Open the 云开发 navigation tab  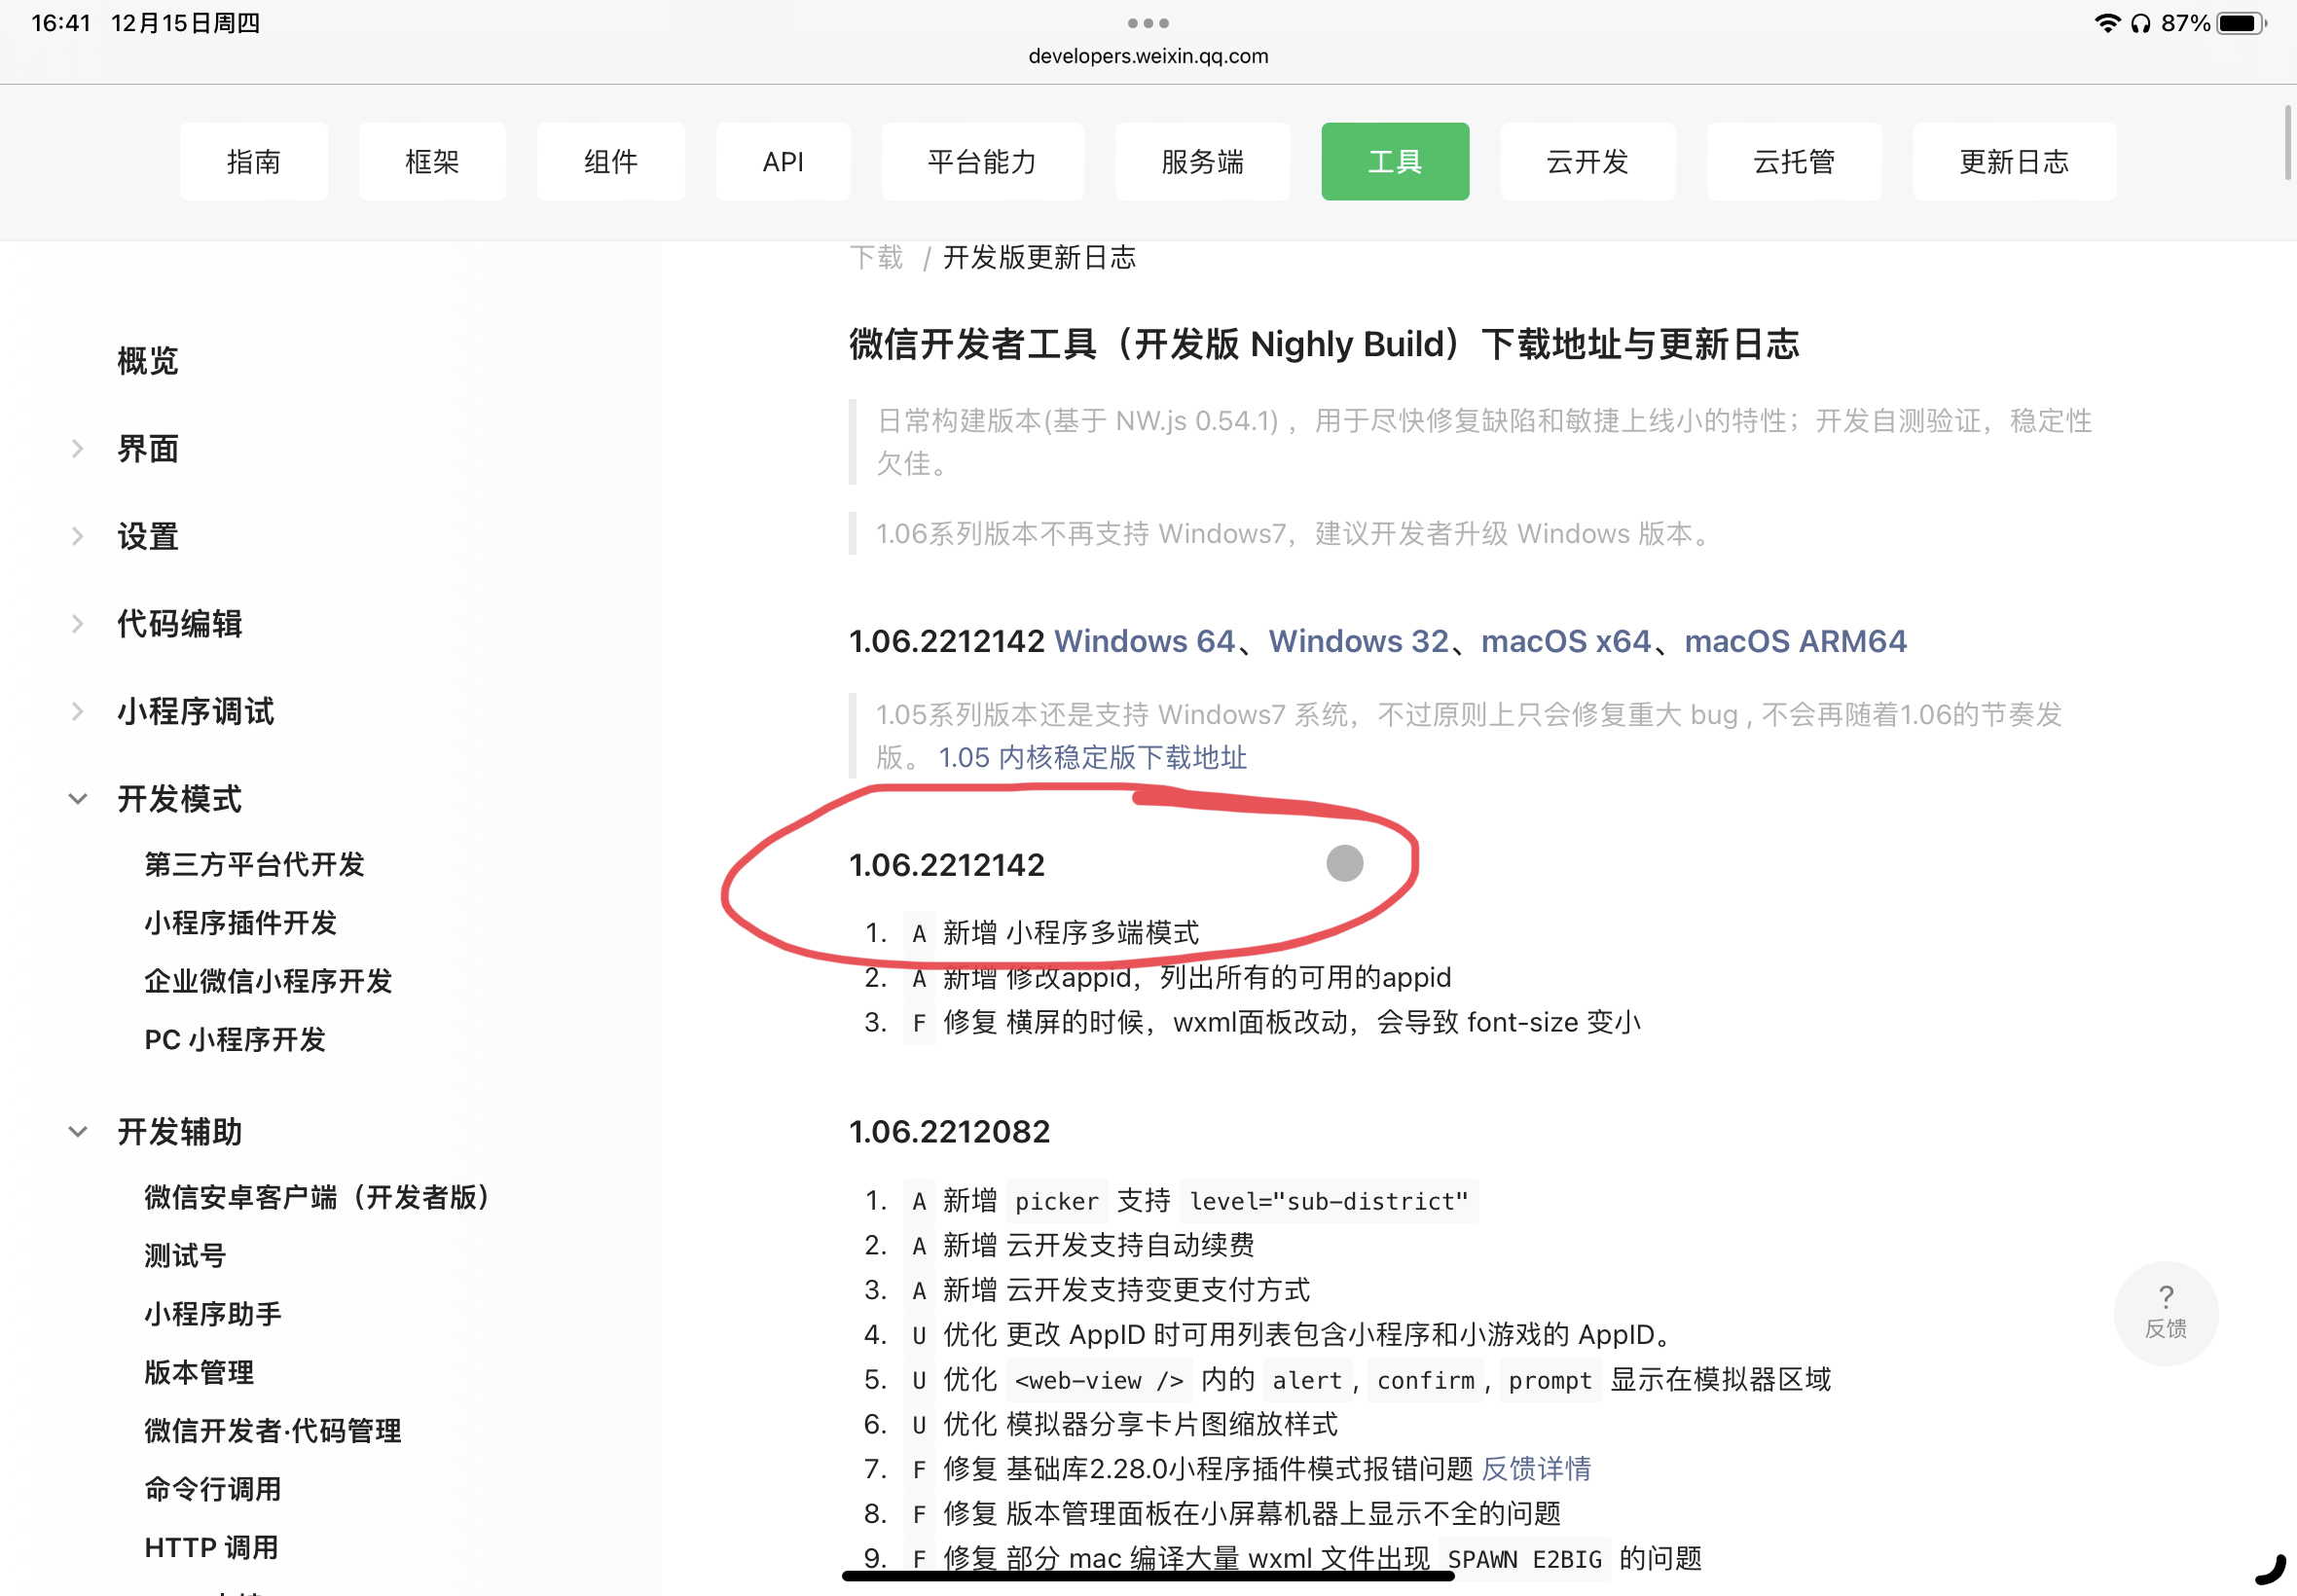click(x=1587, y=162)
